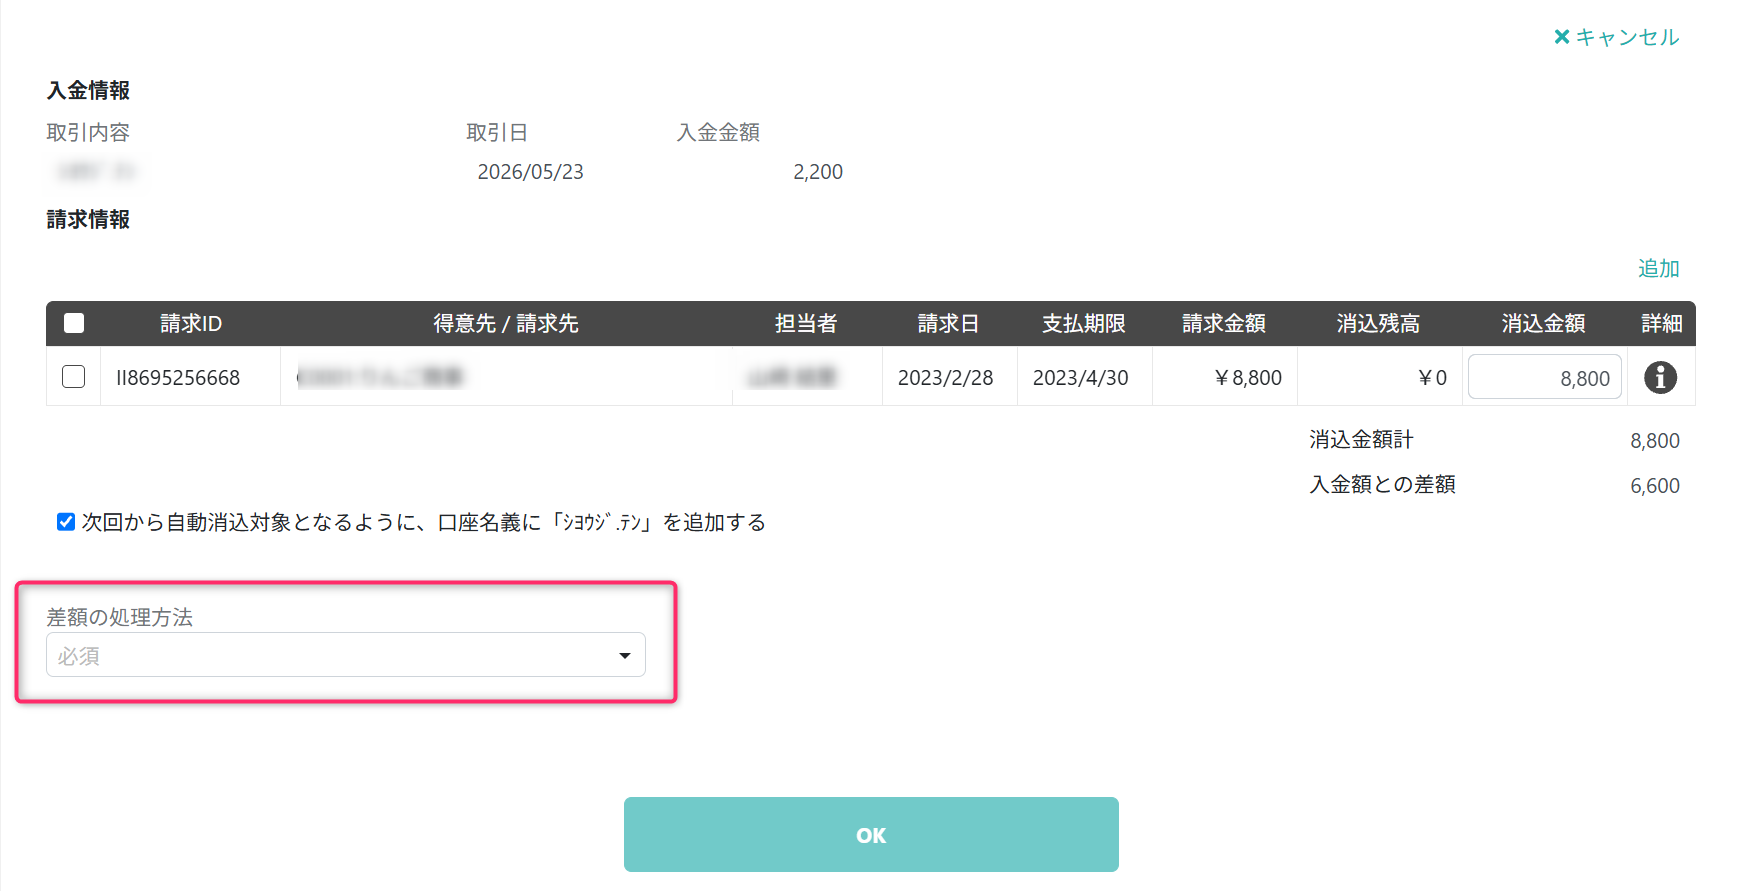Click 詳細 column header
The image size is (1738, 891).
tap(1661, 323)
